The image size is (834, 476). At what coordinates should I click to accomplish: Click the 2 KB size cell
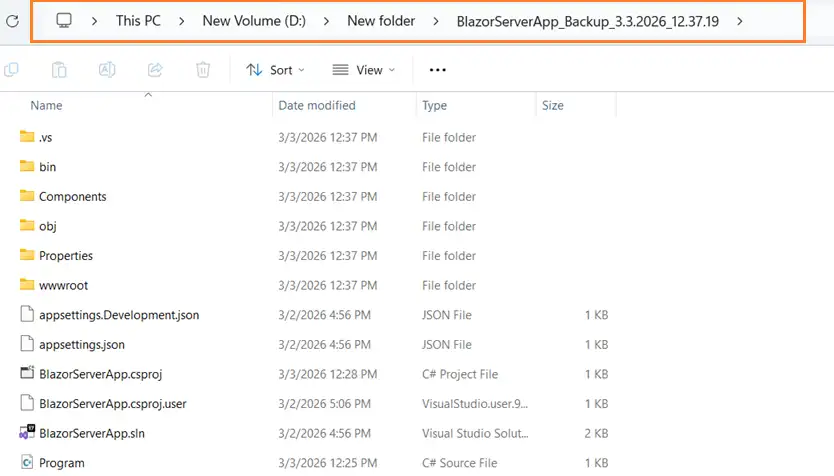[x=596, y=433]
